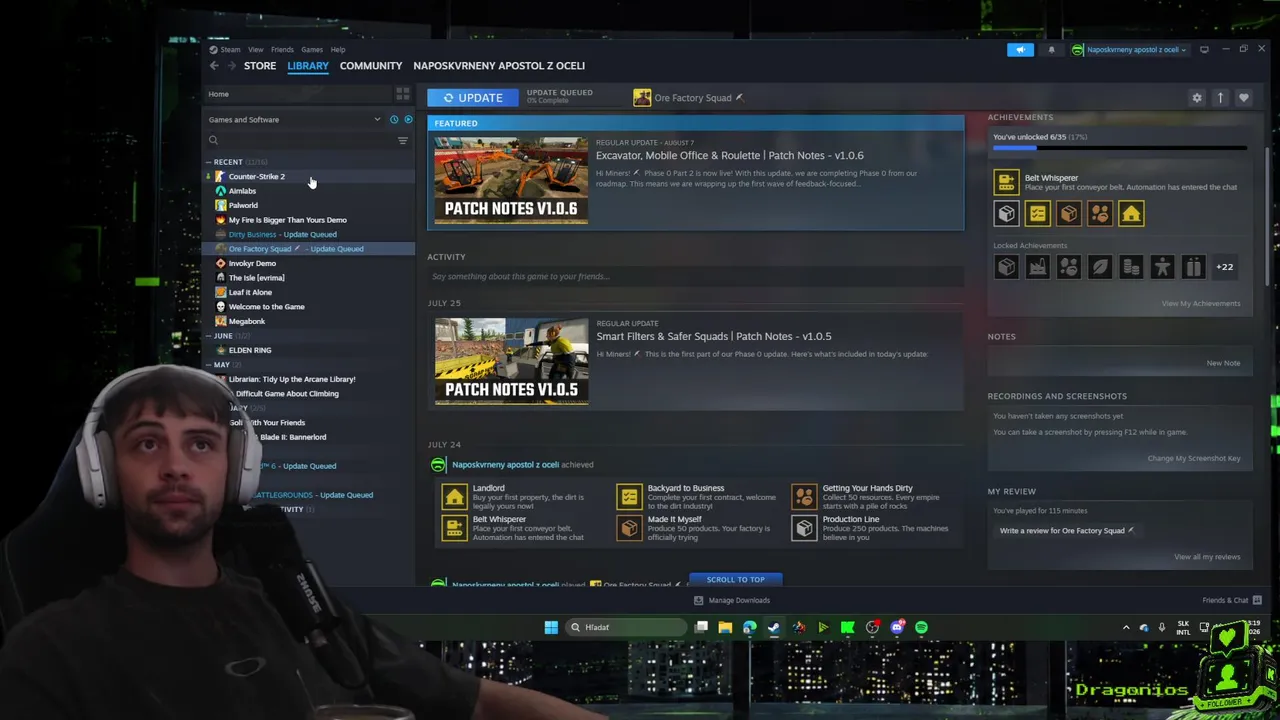The height and width of the screenshot is (720, 1280).
Task: Open the Steam notifications bell
Action: 1051,50
